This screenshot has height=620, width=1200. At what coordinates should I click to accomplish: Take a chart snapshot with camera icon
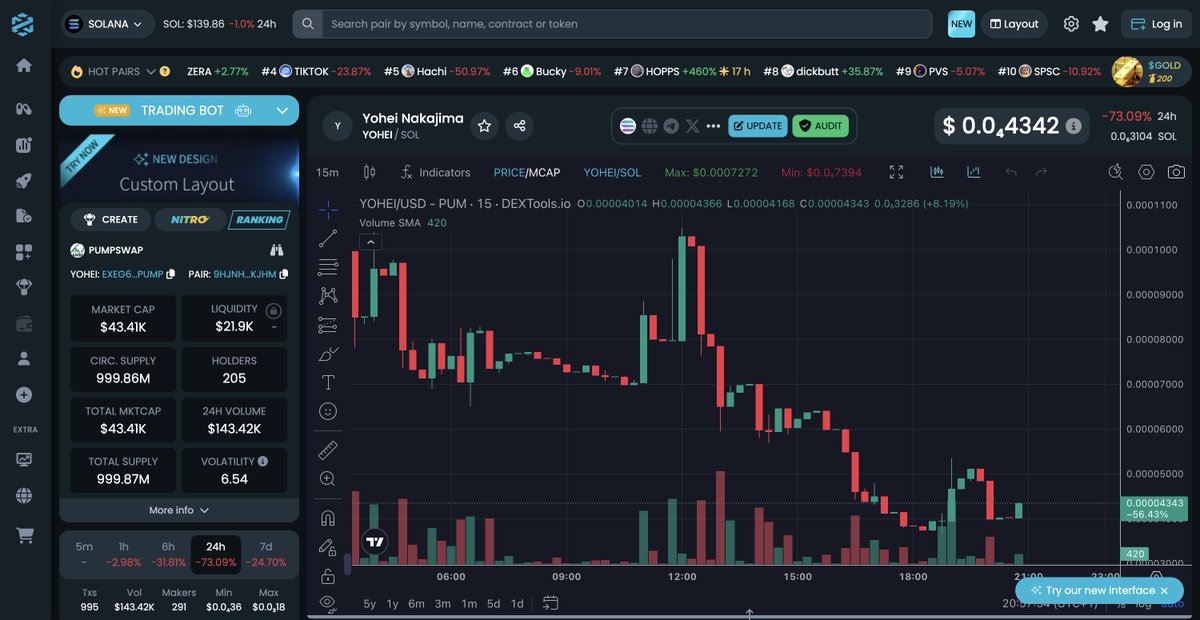1177,172
